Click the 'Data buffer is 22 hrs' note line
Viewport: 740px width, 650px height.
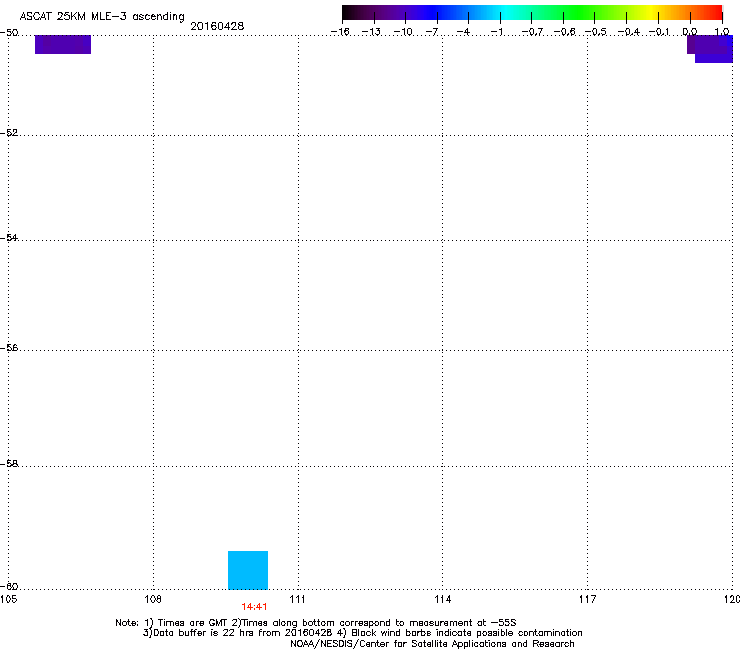coord(362,633)
